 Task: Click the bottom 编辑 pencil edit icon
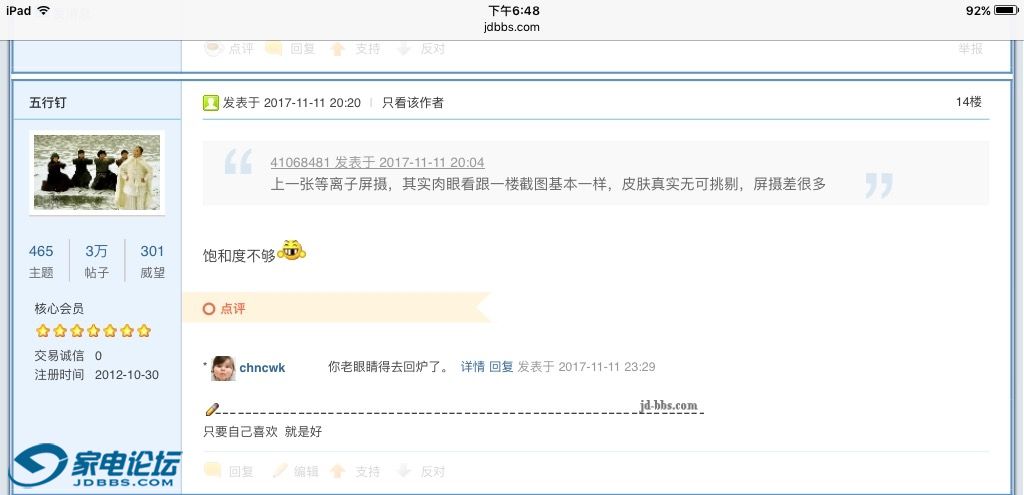[280, 470]
